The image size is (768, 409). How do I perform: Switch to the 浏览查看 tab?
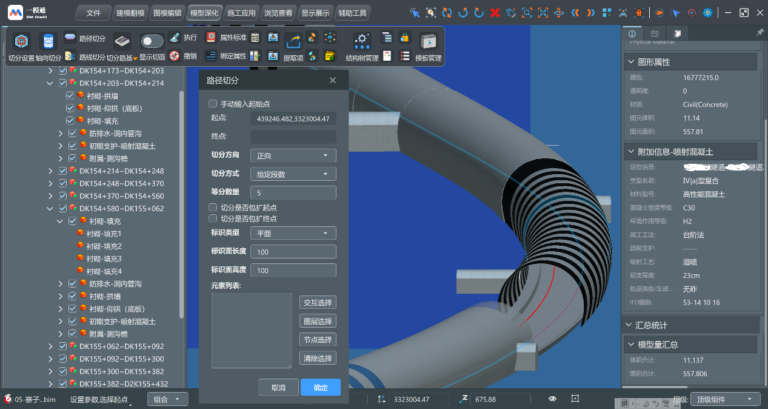click(278, 13)
